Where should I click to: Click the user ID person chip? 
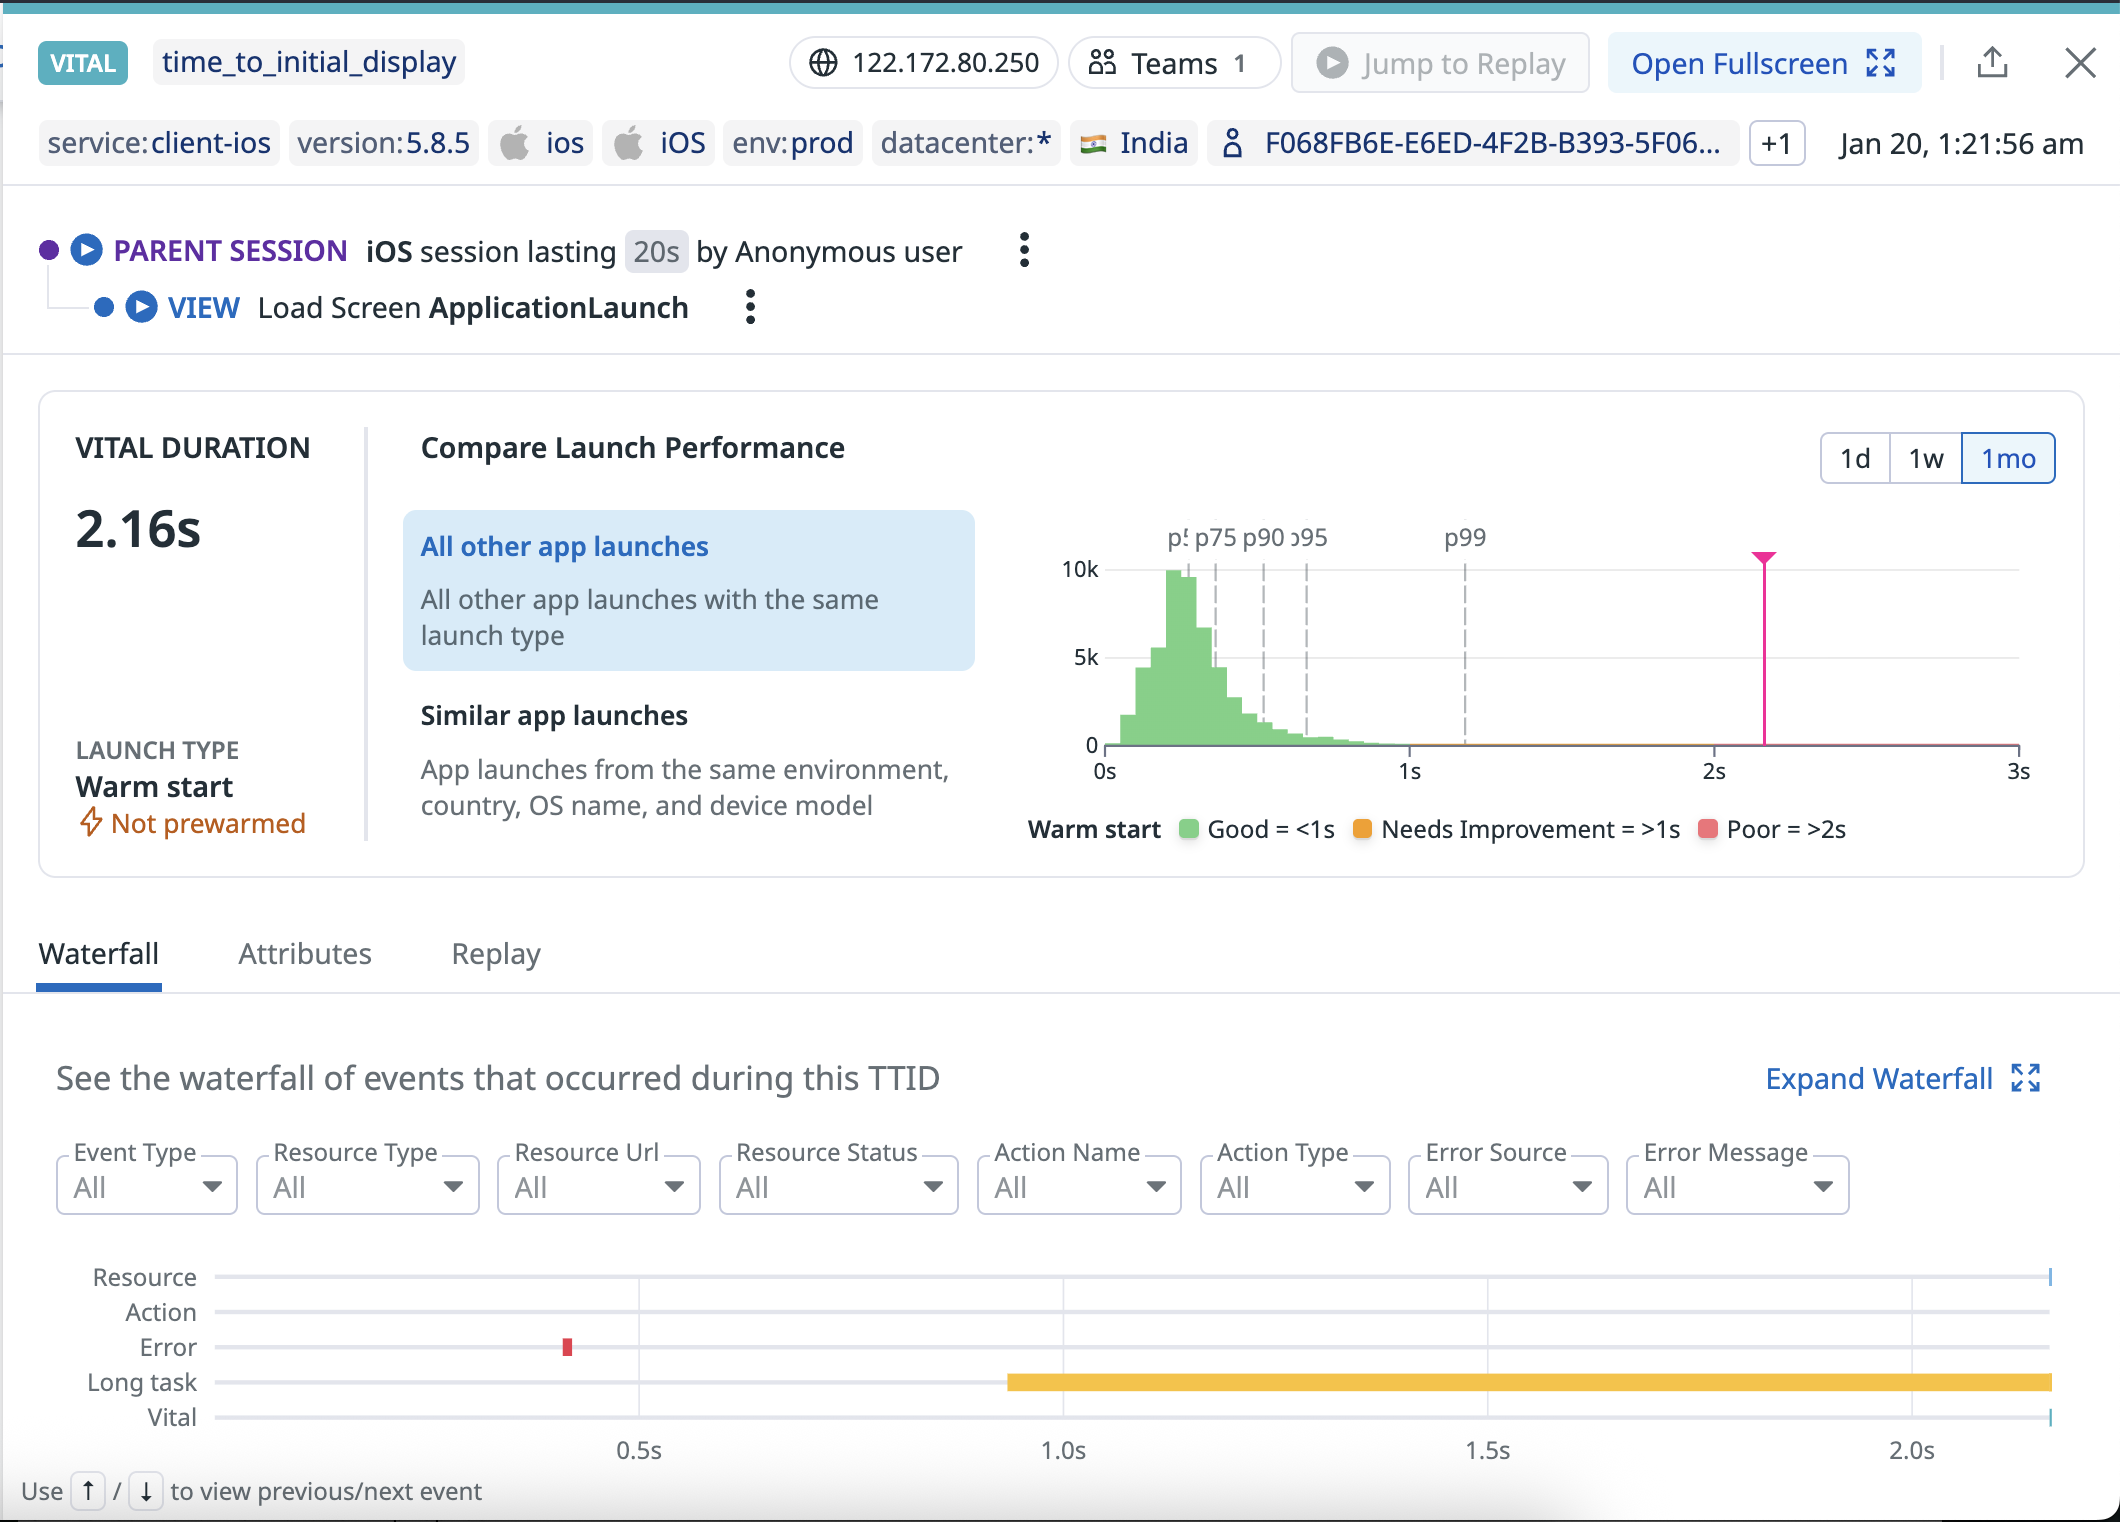click(1474, 143)
